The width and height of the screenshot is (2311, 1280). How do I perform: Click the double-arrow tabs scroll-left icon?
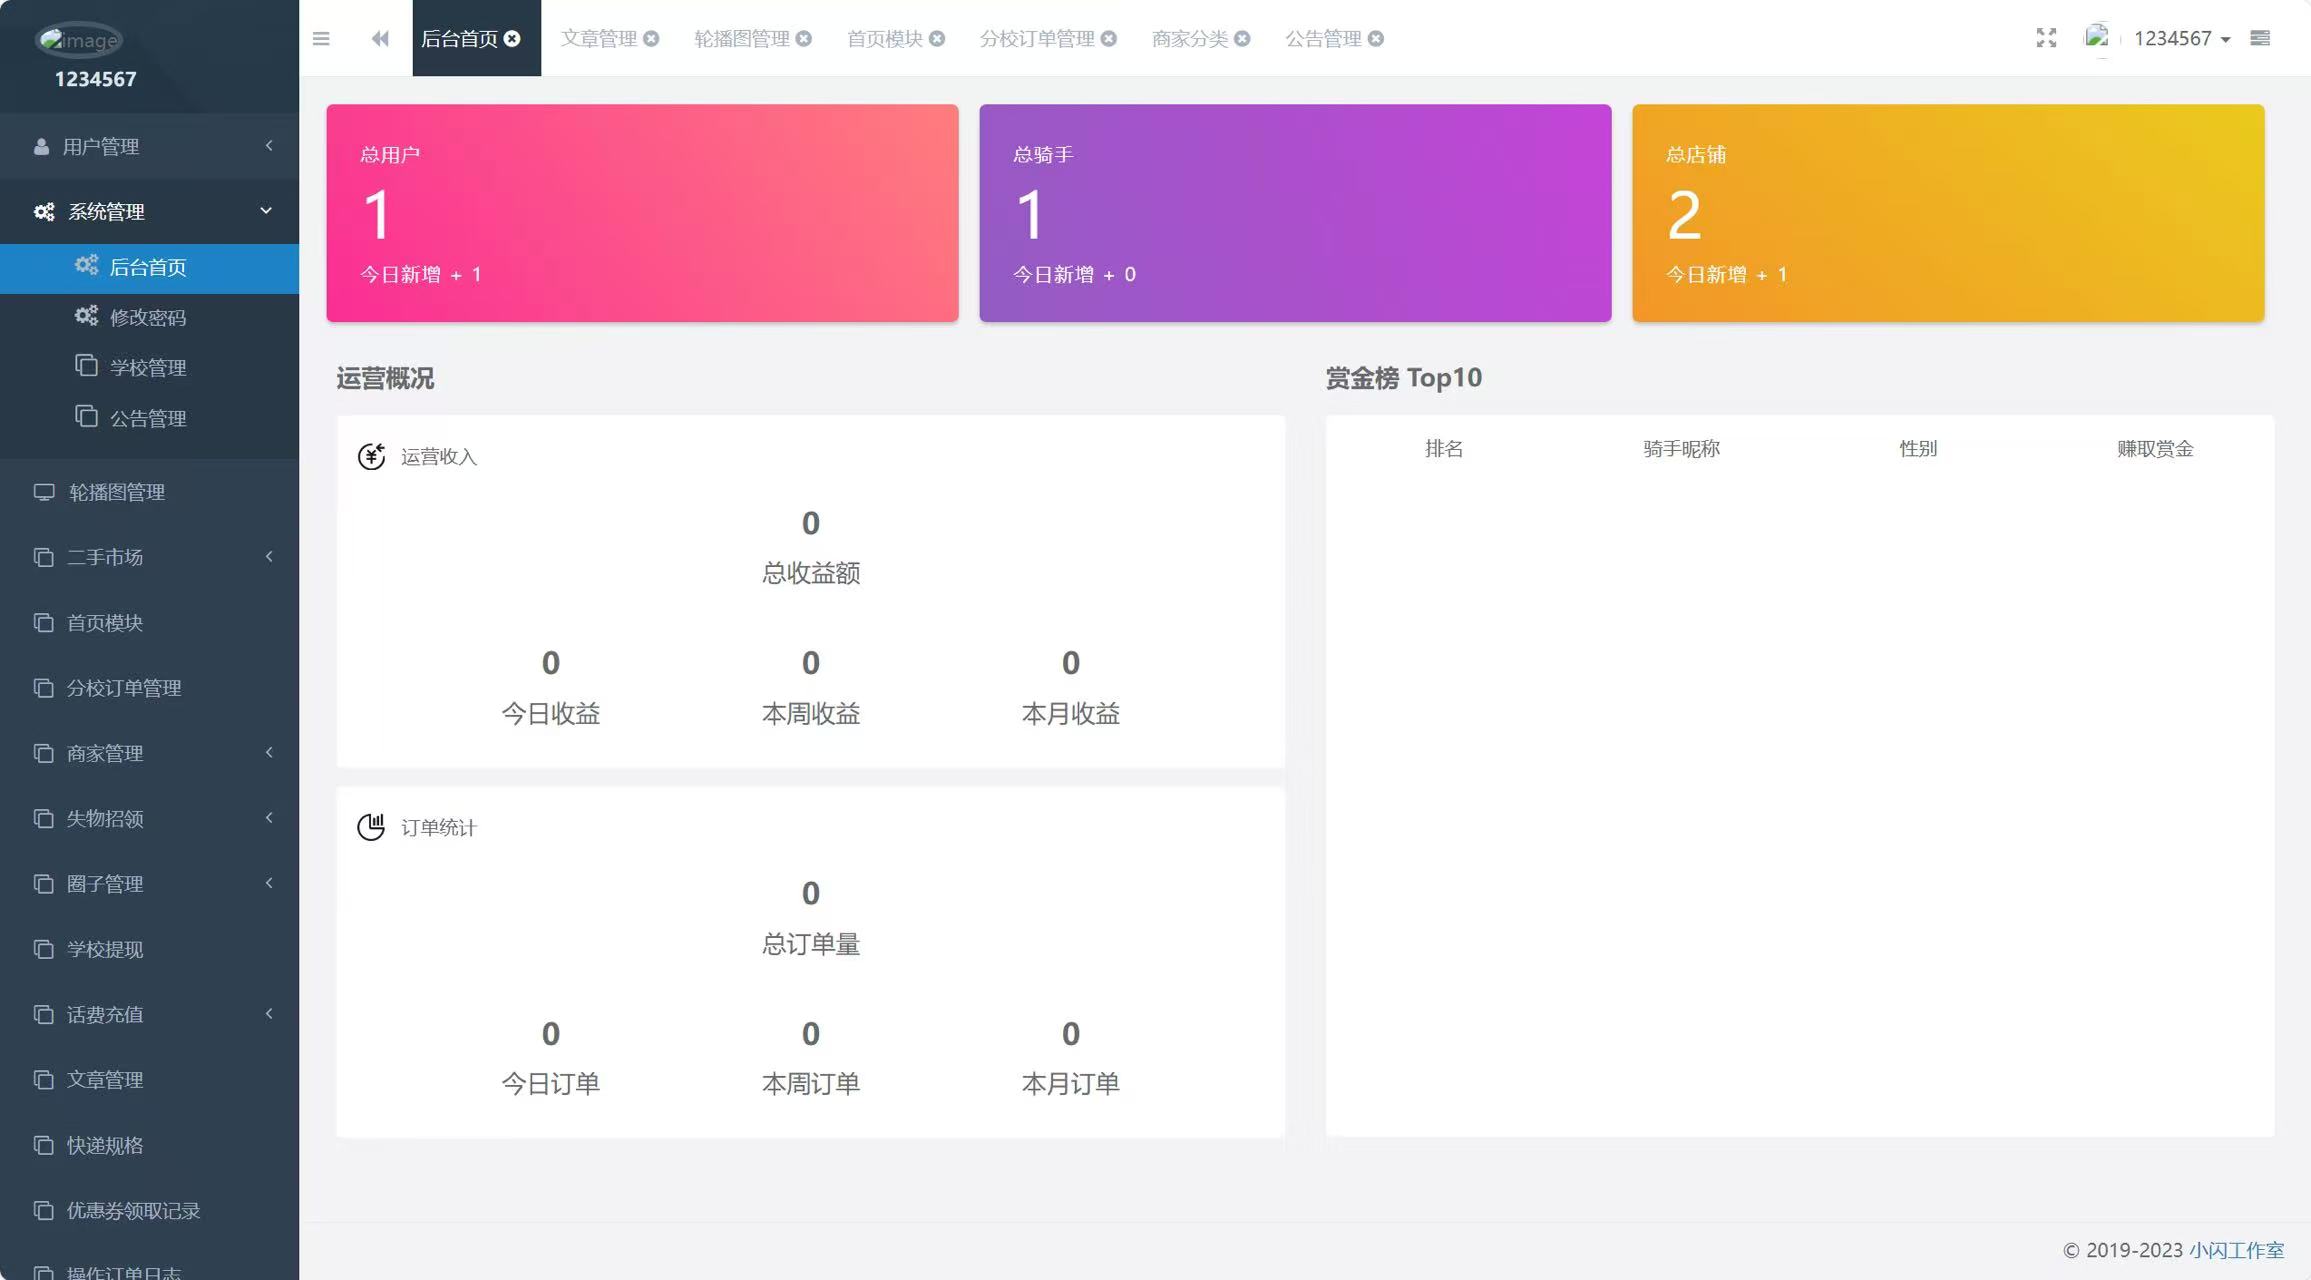[x=380, y=38]
